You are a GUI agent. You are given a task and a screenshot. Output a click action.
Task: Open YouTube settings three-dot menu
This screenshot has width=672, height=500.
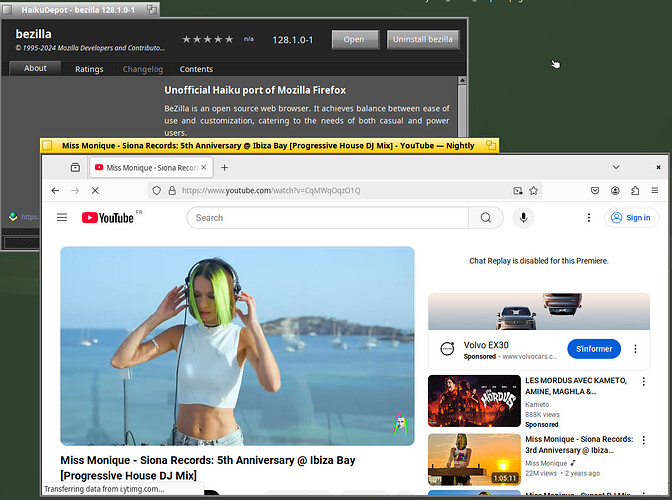589,218
